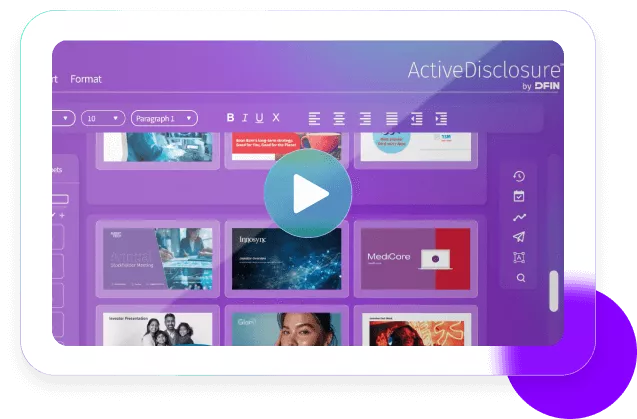Select the Annual Stockholder Meeting template
This screenshot has width=637, height=419.
tap(158, 259)
